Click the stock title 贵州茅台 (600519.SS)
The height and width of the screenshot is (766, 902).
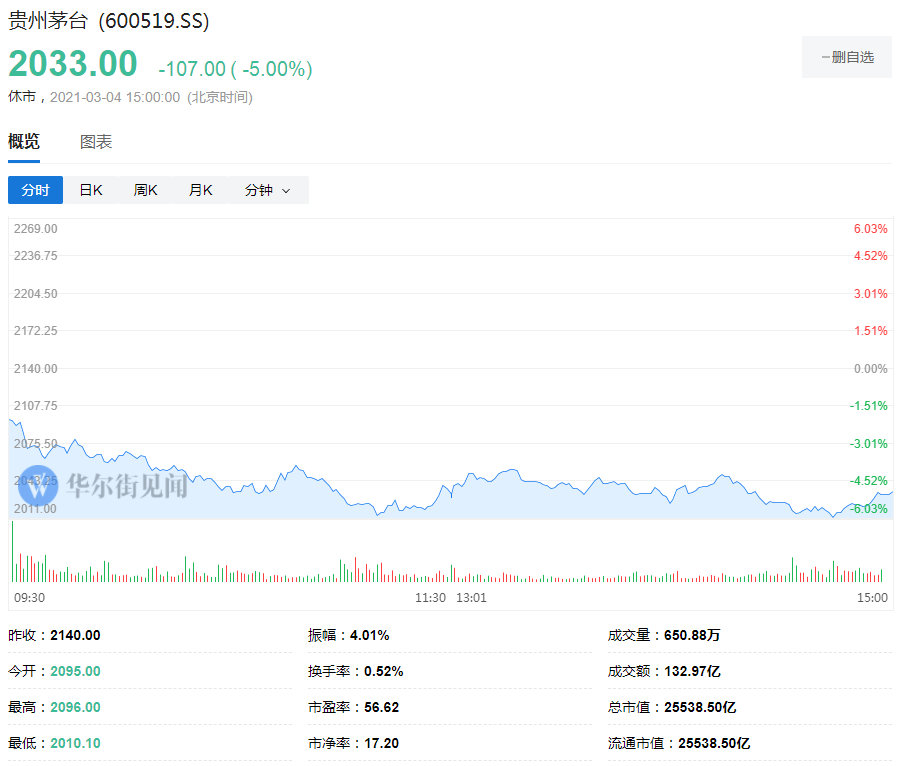coord(109,21)
